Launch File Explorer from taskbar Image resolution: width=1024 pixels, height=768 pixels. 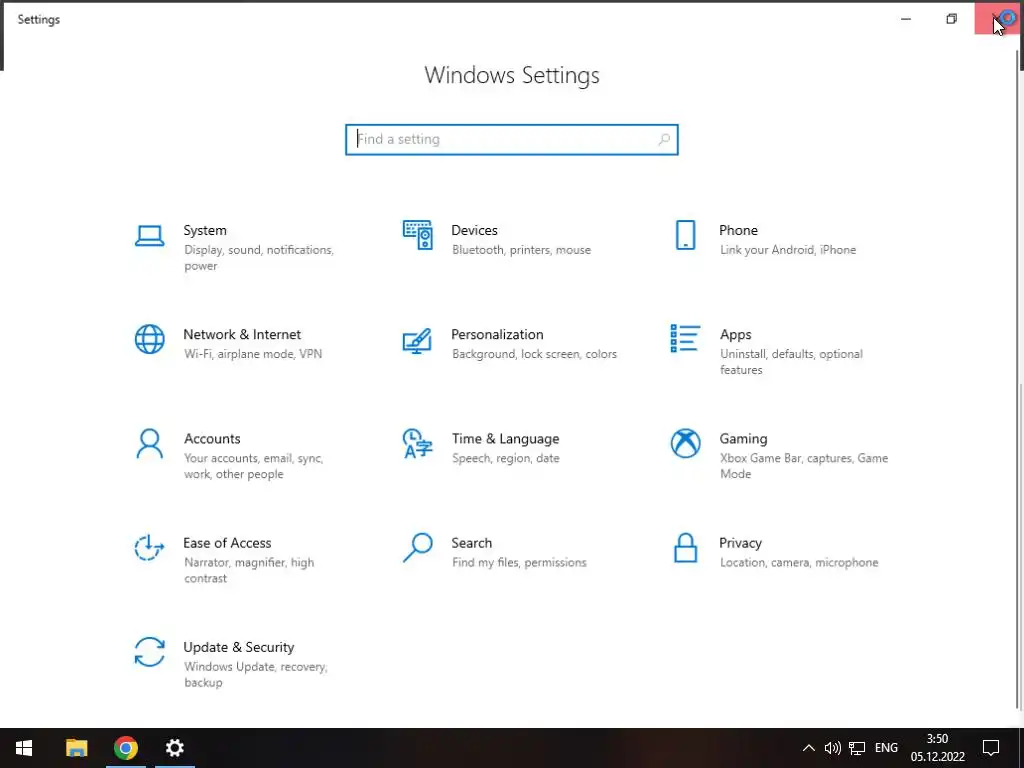point(76,748)
